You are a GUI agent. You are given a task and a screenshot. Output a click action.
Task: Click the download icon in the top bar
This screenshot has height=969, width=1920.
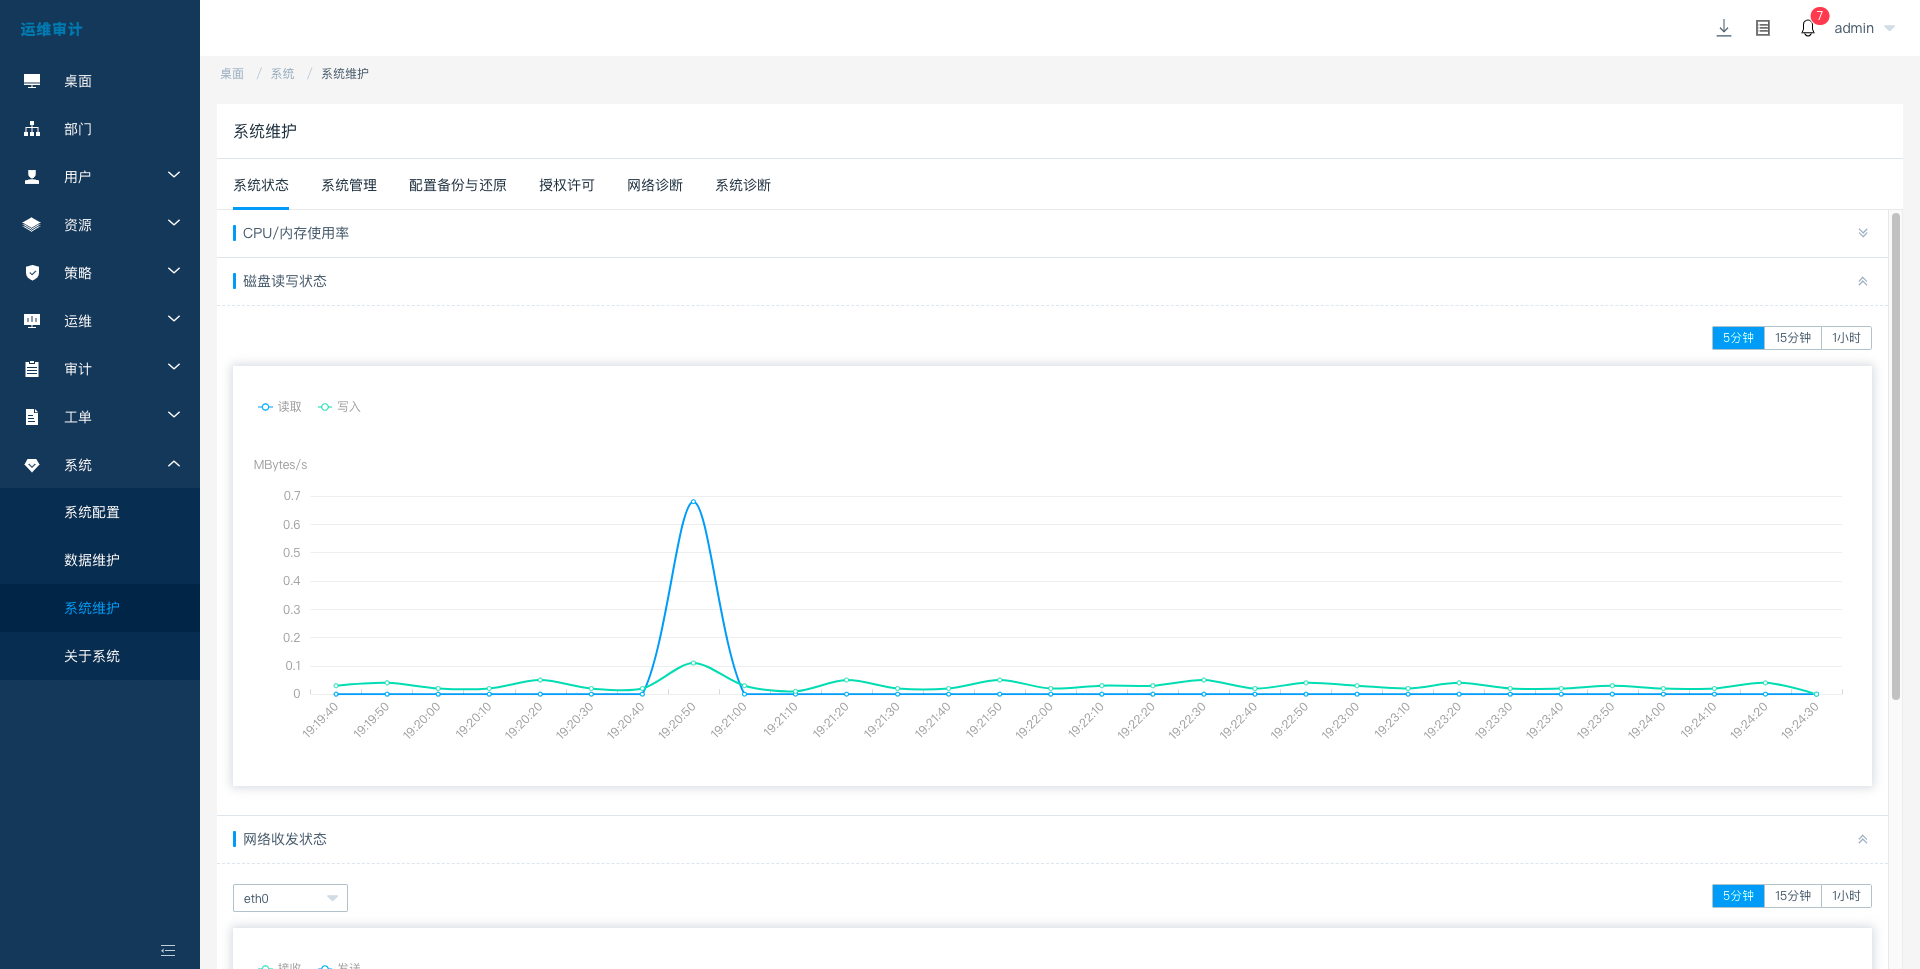pyautogui.click(x=1724, y=28)
